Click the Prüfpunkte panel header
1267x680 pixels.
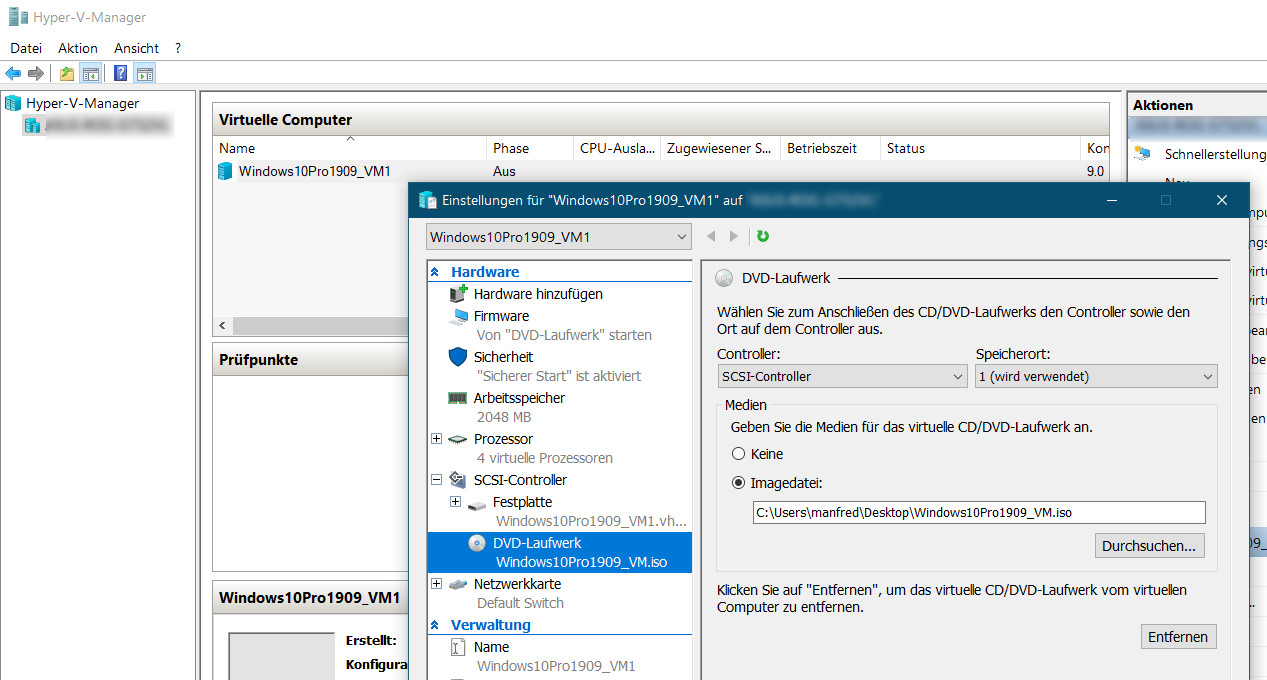point(310,359)
